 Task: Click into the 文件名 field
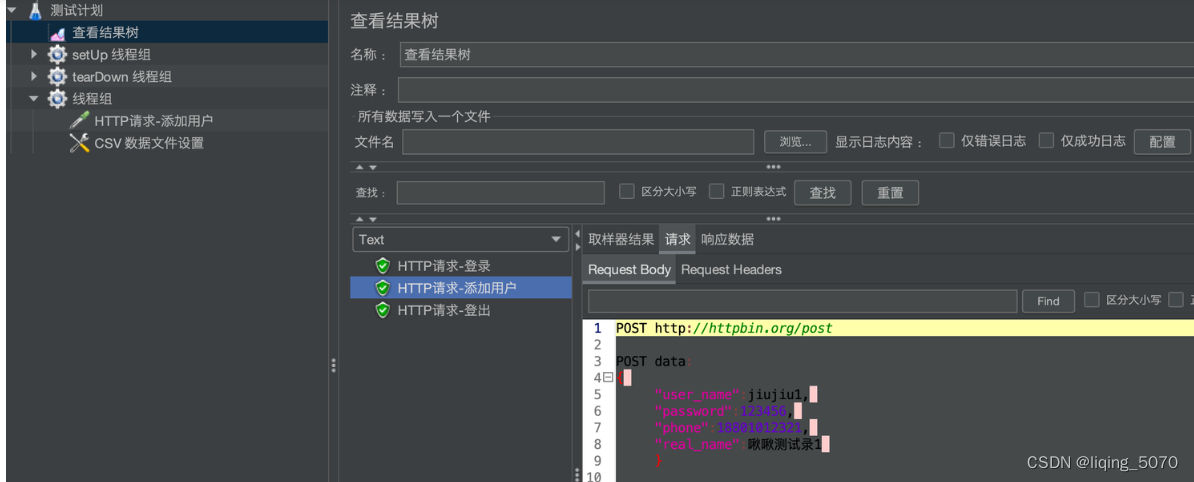[578, 142]
